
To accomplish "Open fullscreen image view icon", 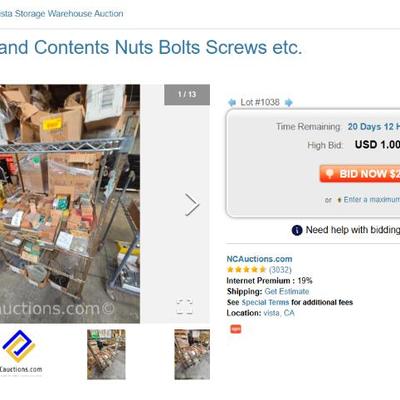I will point(185,307).
